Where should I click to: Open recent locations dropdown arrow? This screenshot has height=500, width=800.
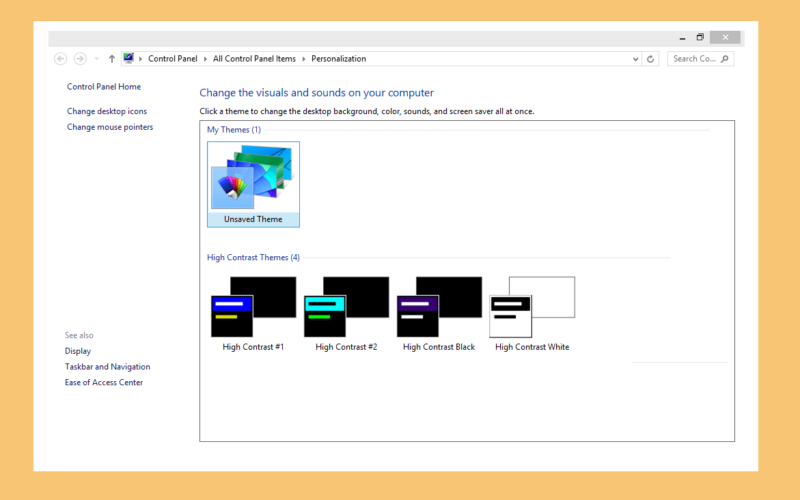[x=96, y=59]
